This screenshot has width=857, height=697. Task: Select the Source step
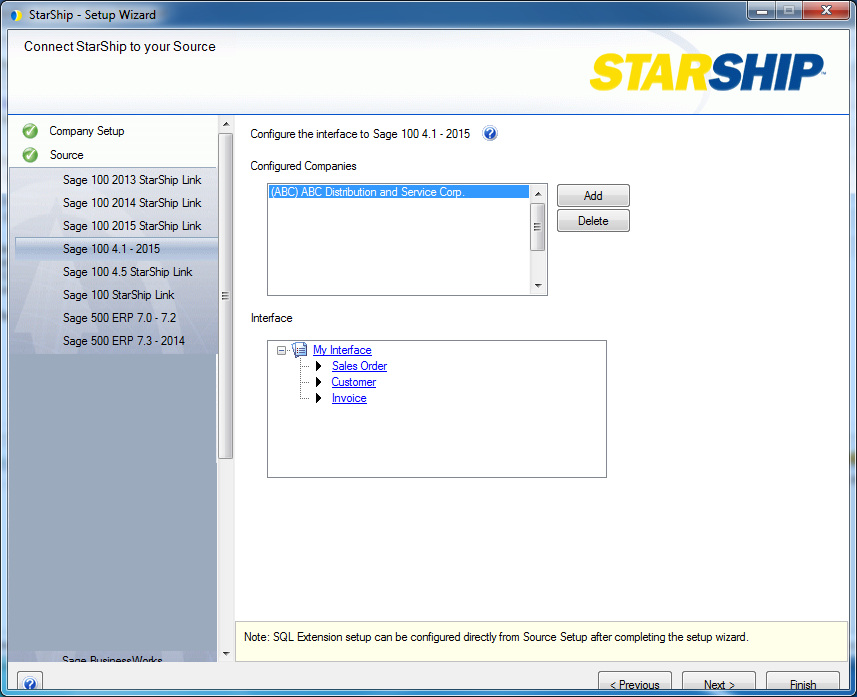(67, 155)
